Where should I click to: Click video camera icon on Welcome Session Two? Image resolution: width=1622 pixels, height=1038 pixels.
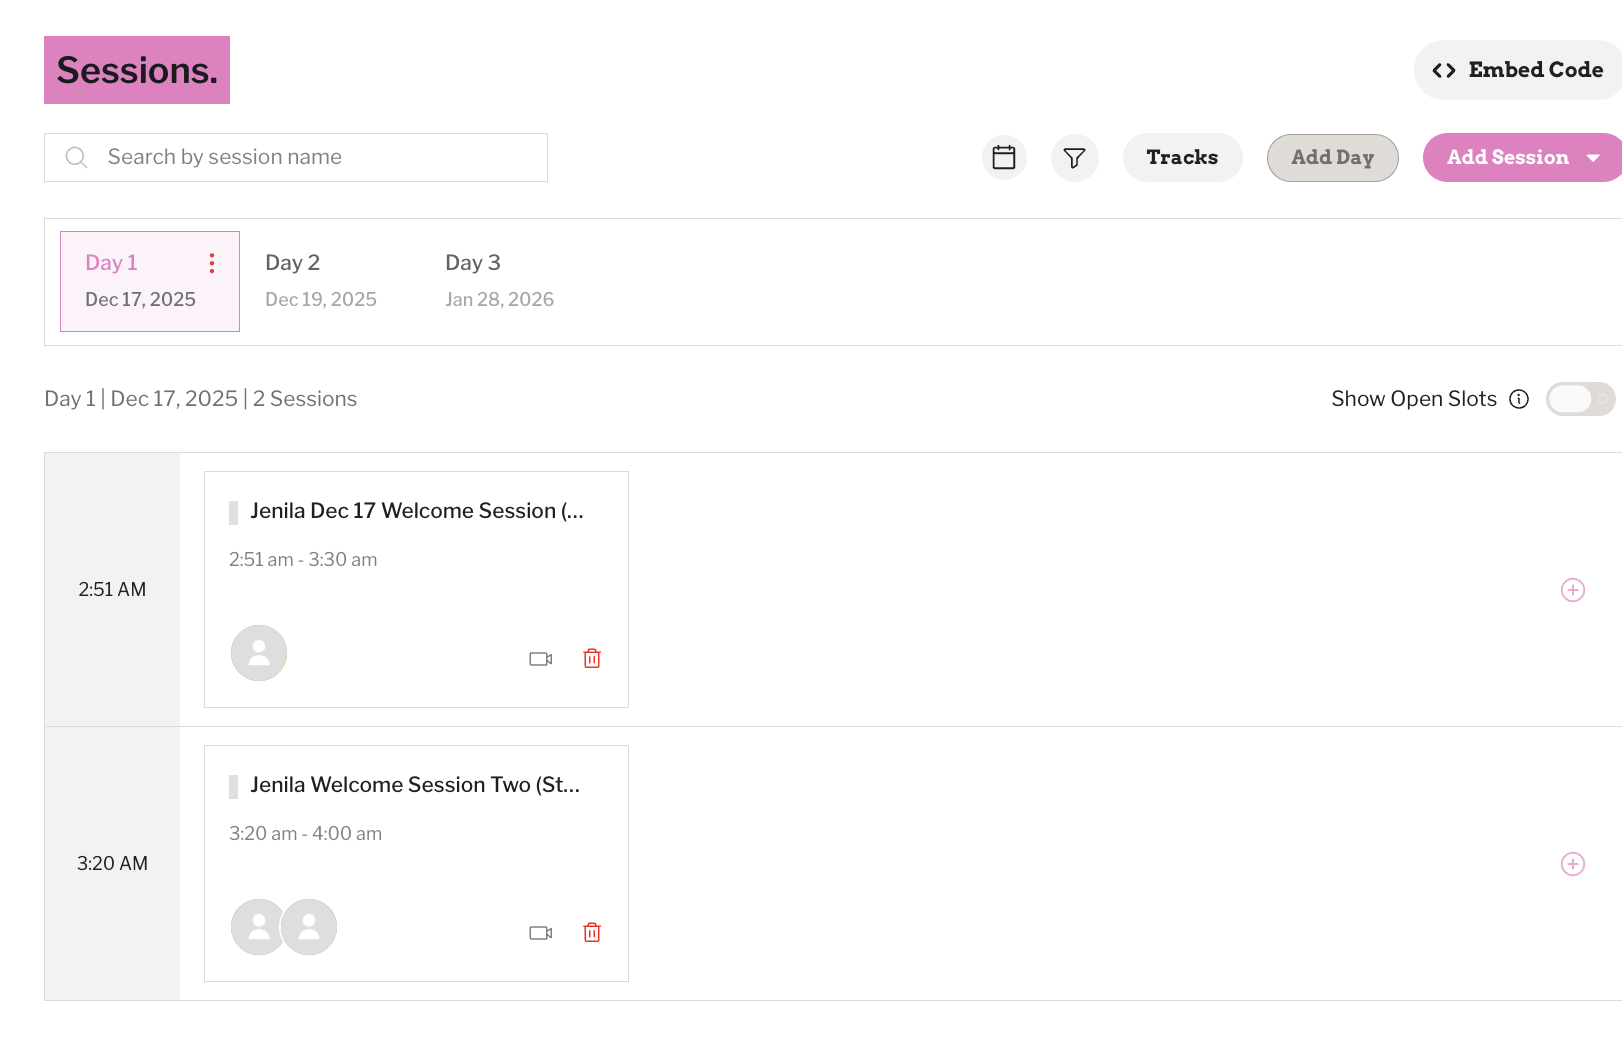point(541,933)
